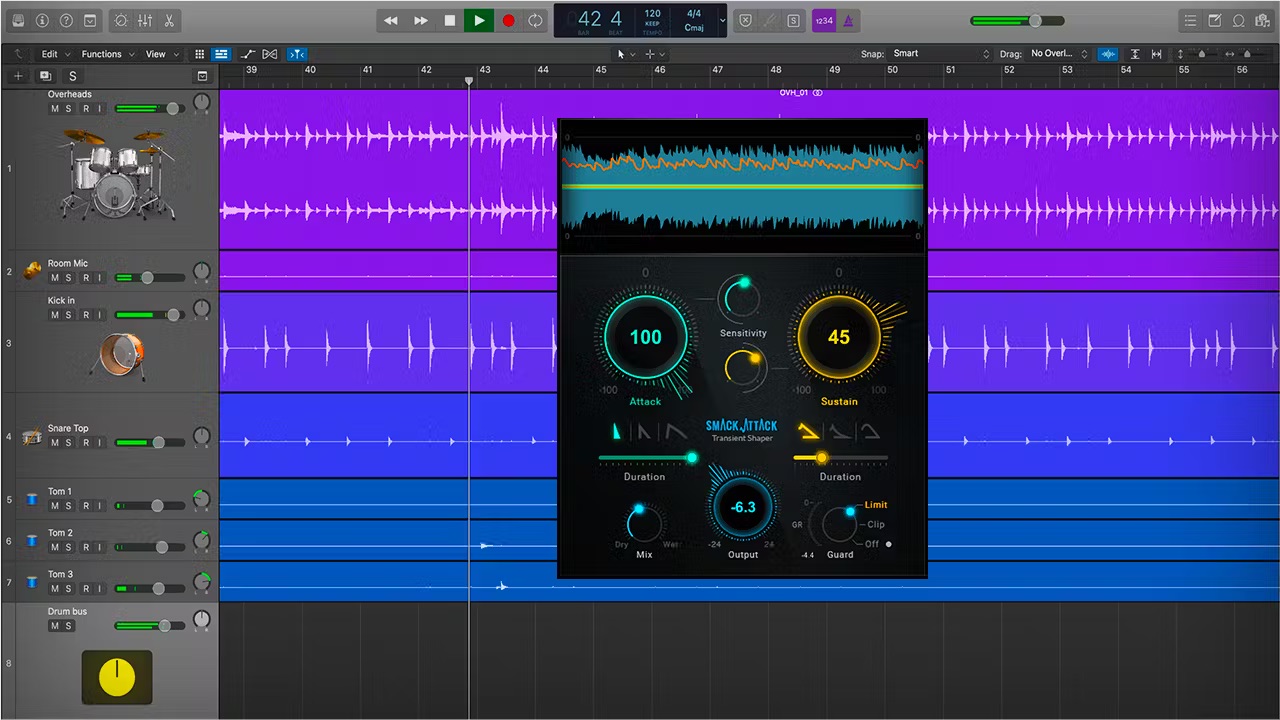This screenshot has width=1280, height=720.
Task: Click the Drum bus yellow knob thumbnail
Action: tap(117, 676)
